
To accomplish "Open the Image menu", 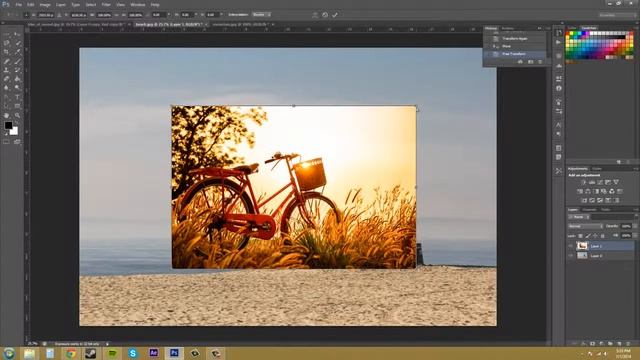I will tap(45, 4).
